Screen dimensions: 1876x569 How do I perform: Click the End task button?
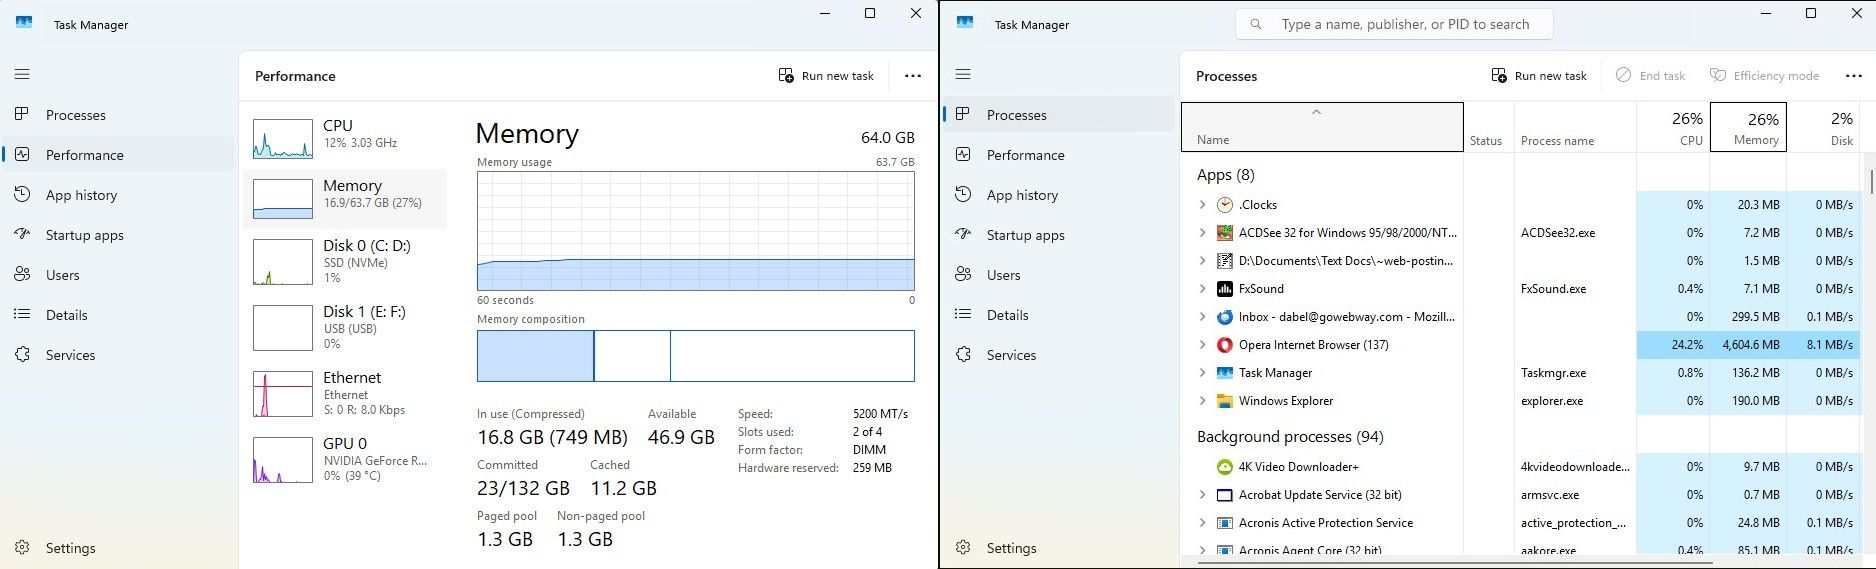1650,76
